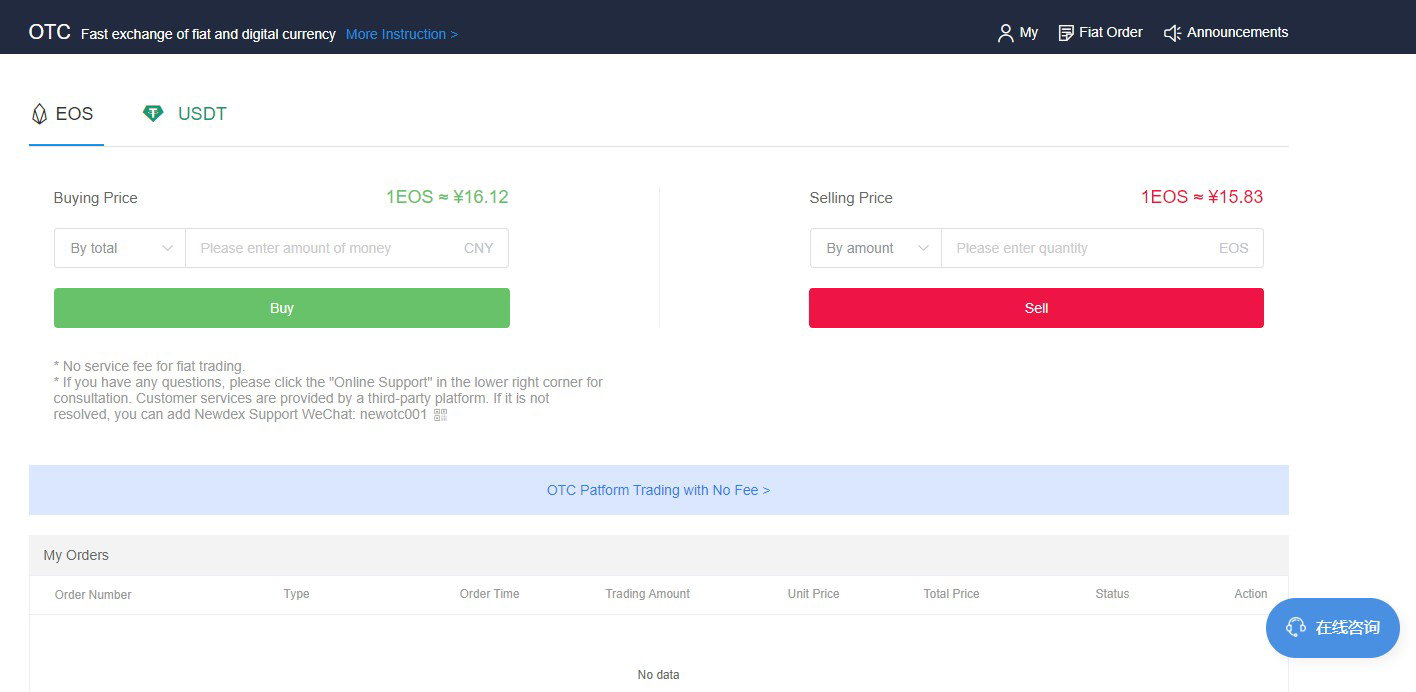The width and height of the screenshot is (1416, 692).
Task: Click the Action column header
Action: [1250, 594]
